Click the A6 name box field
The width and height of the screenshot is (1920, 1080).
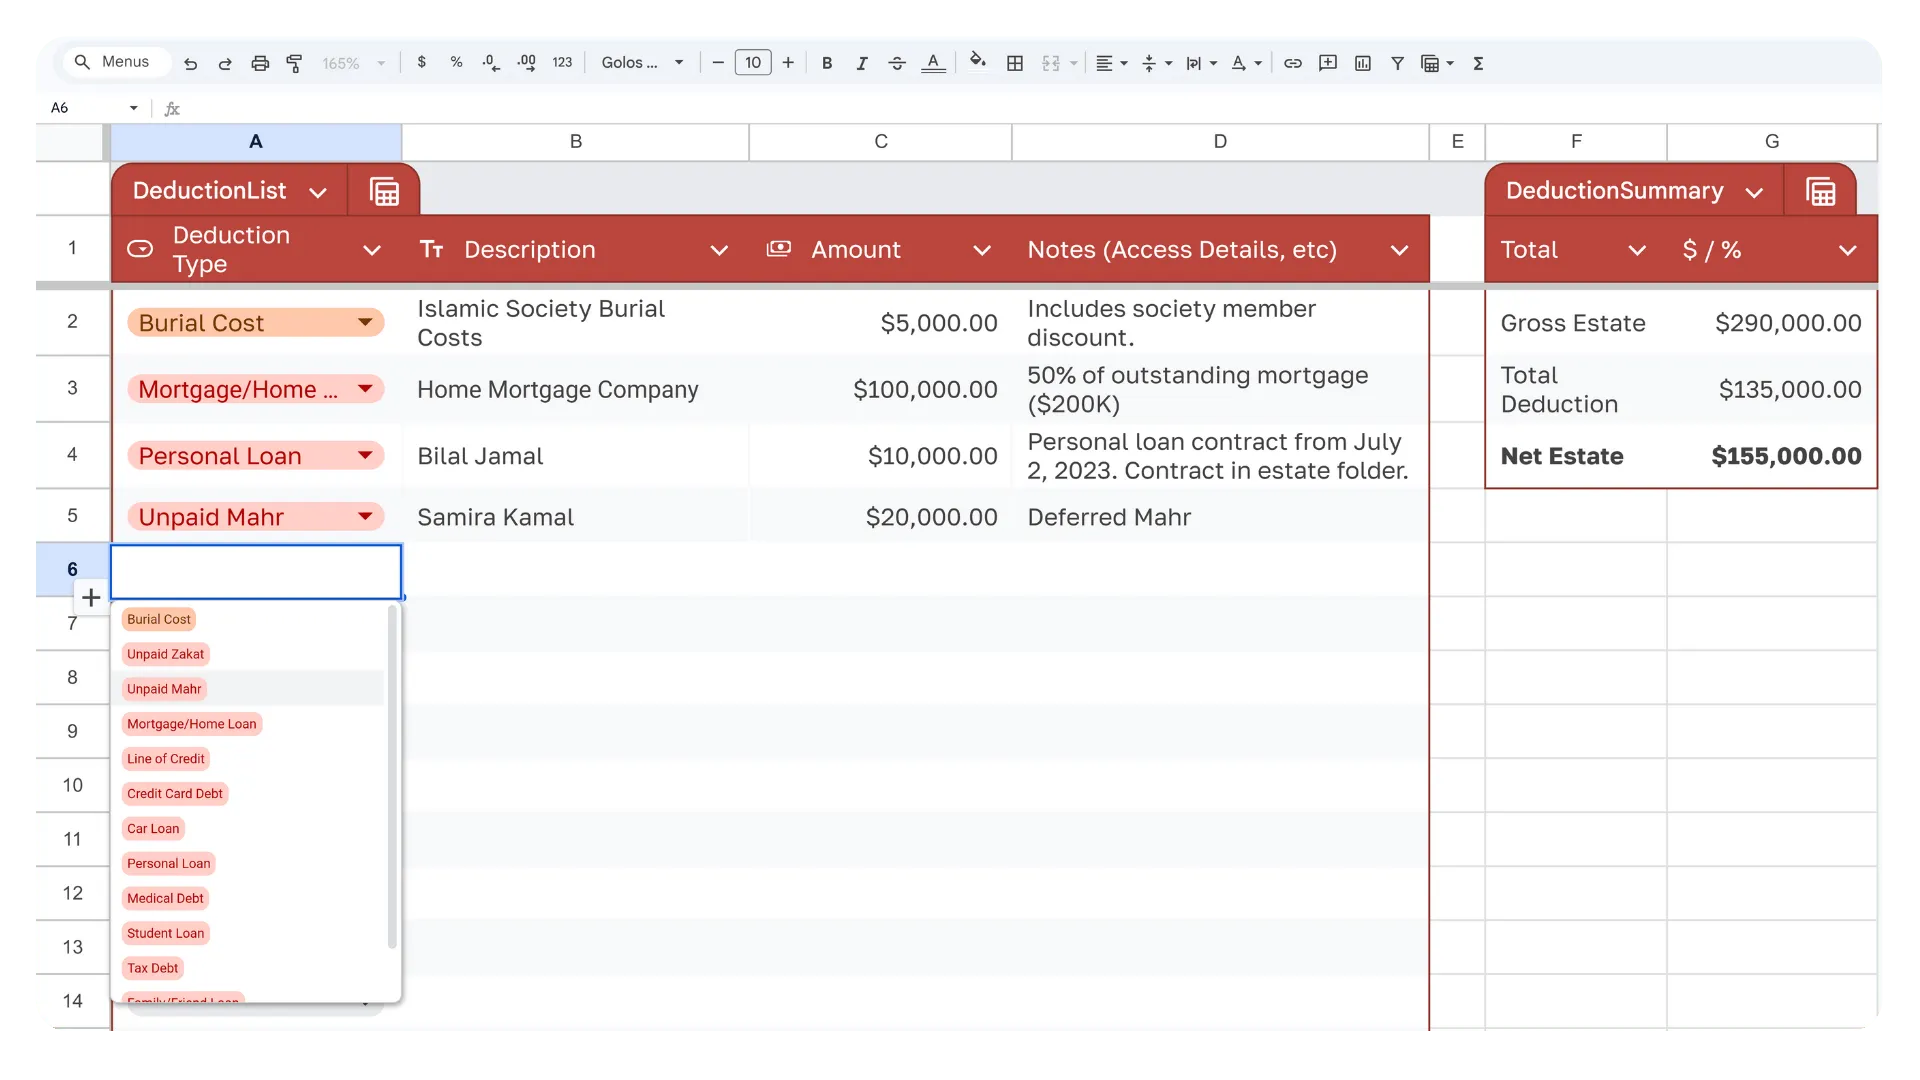pyautogui.click(x=94, y=108)
